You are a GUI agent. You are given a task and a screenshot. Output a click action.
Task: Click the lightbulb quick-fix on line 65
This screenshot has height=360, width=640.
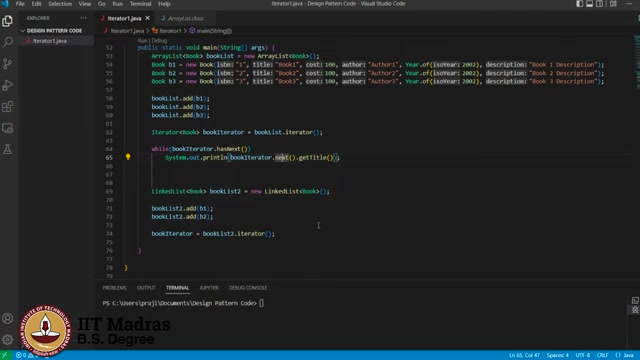pos(128,157)
